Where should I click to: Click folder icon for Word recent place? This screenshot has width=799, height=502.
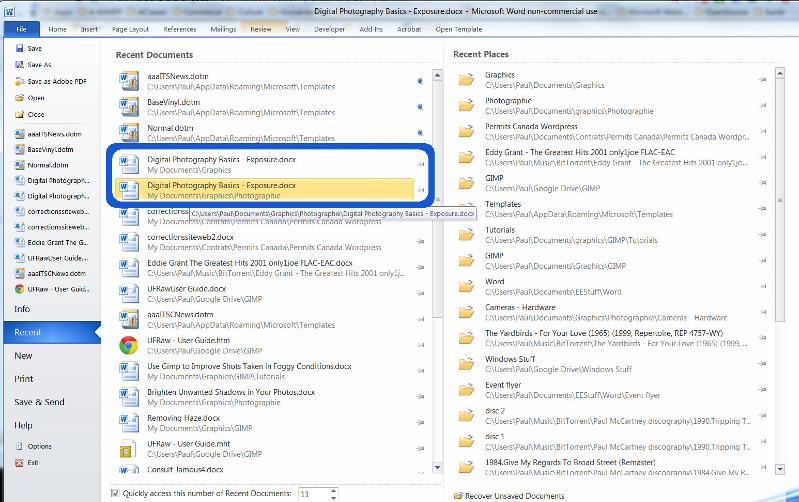[x=466, y=286]
